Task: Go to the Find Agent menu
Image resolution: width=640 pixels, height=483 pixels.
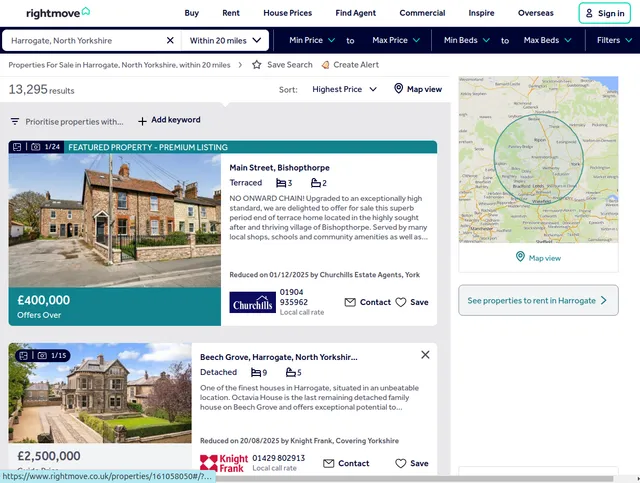Action: (355, 13)
